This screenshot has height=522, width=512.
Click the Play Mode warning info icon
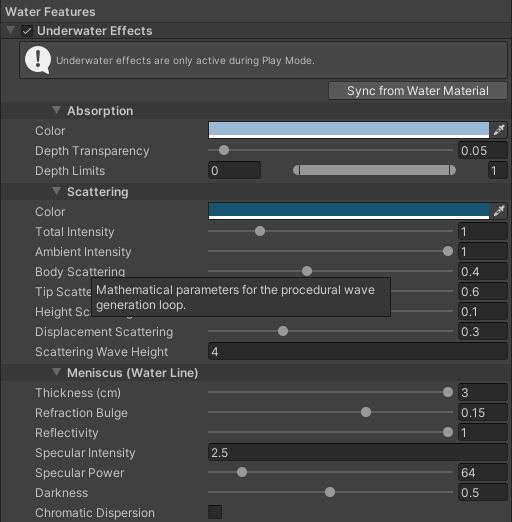(x=38, y=60)
